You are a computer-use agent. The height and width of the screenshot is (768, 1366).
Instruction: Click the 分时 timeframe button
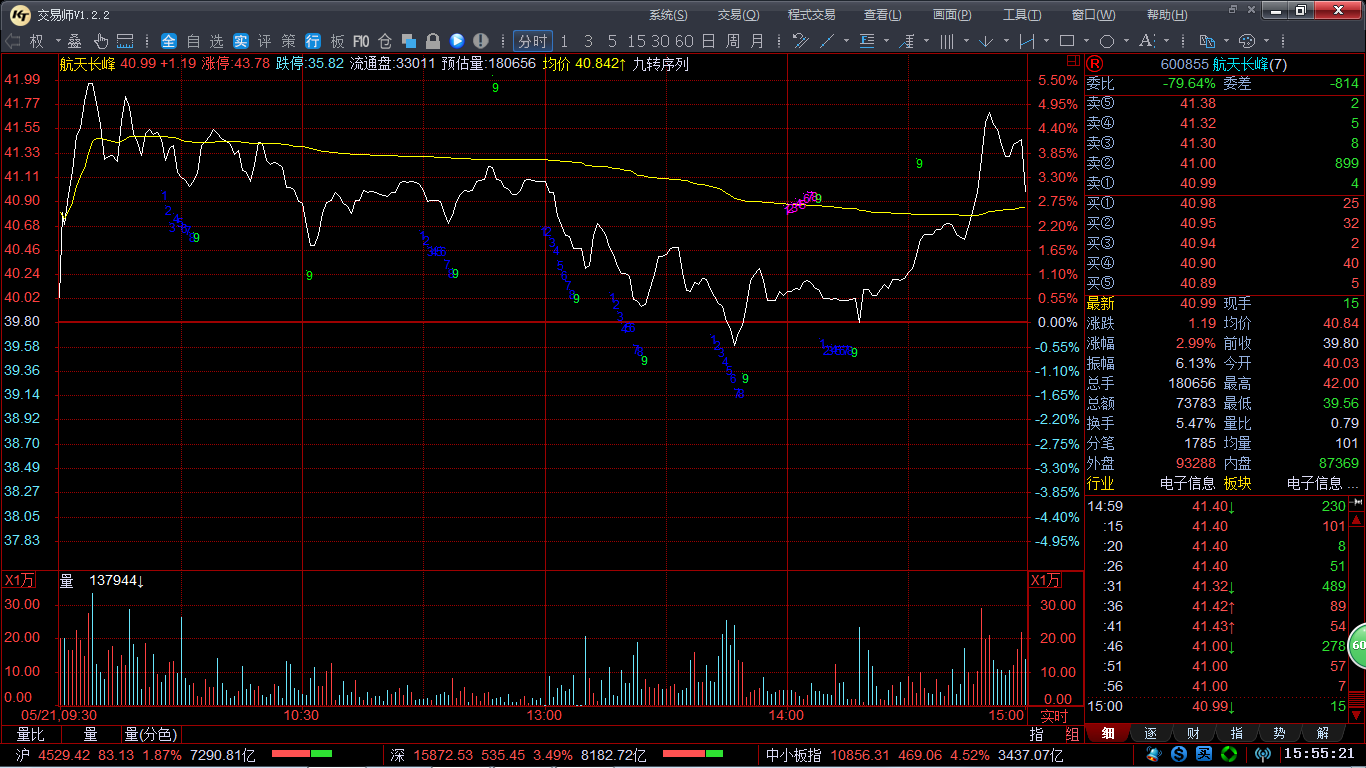point(532,41)
